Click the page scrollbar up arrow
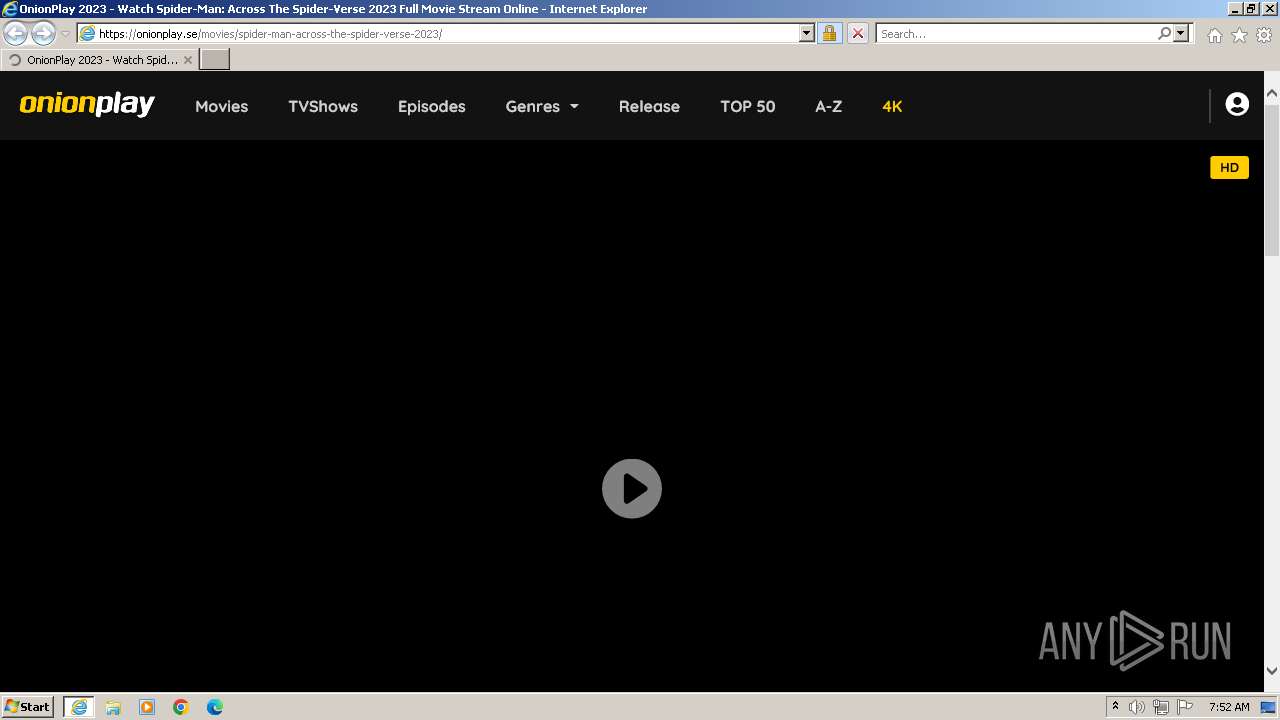 [1272, 93]
